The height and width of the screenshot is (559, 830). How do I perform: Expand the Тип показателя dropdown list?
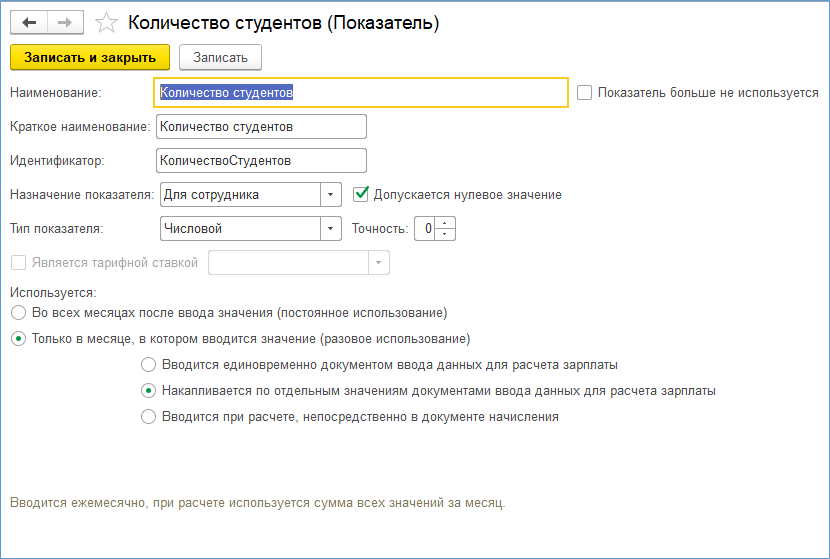coord(331,228)
